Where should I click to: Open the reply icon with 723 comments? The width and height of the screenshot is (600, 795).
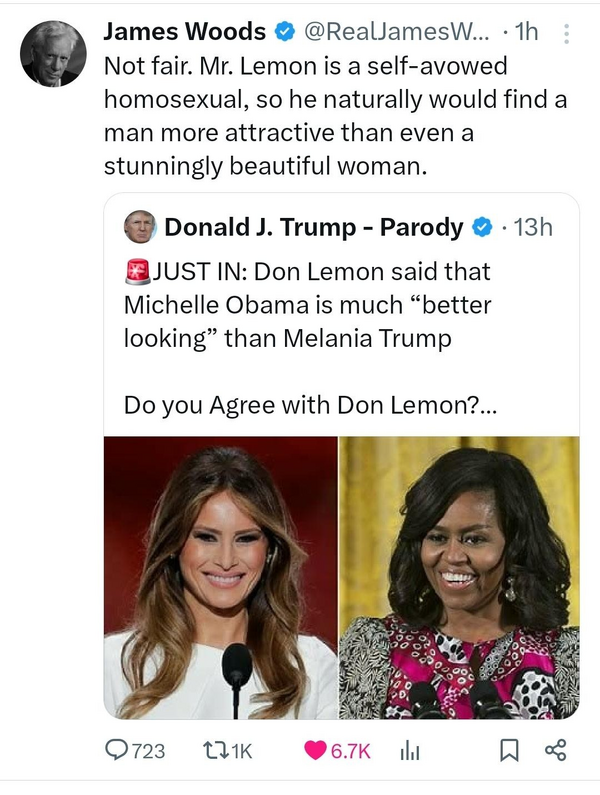[x=118, y=750]
